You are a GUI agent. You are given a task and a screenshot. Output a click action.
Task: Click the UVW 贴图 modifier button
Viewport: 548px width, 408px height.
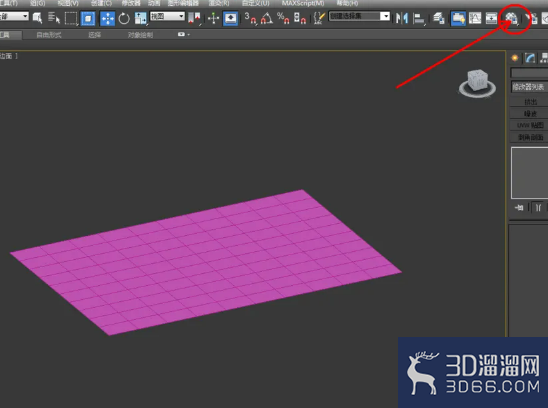(529, 125)
